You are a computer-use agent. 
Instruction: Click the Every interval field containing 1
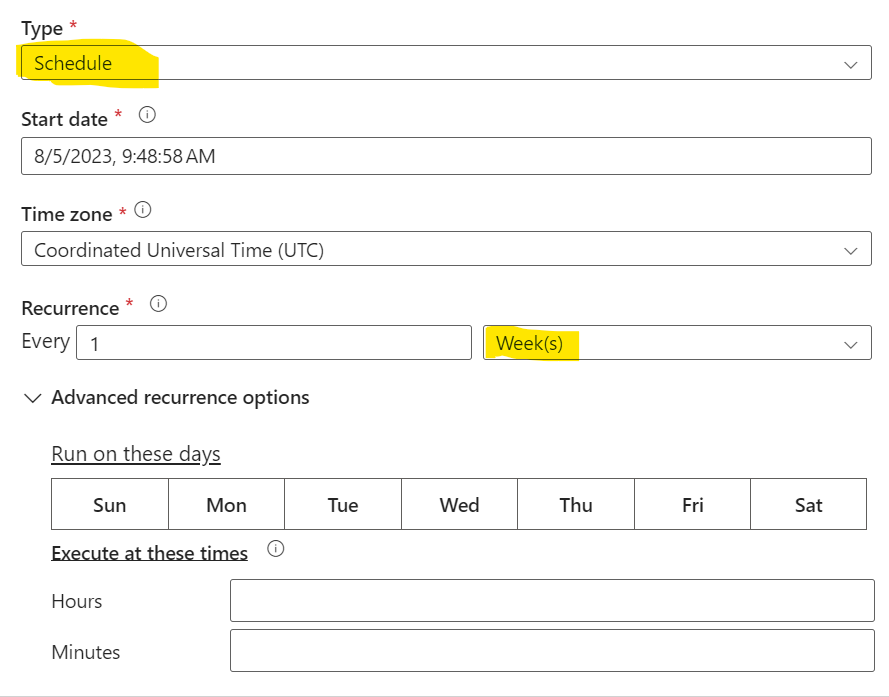(x=274, y=342)
